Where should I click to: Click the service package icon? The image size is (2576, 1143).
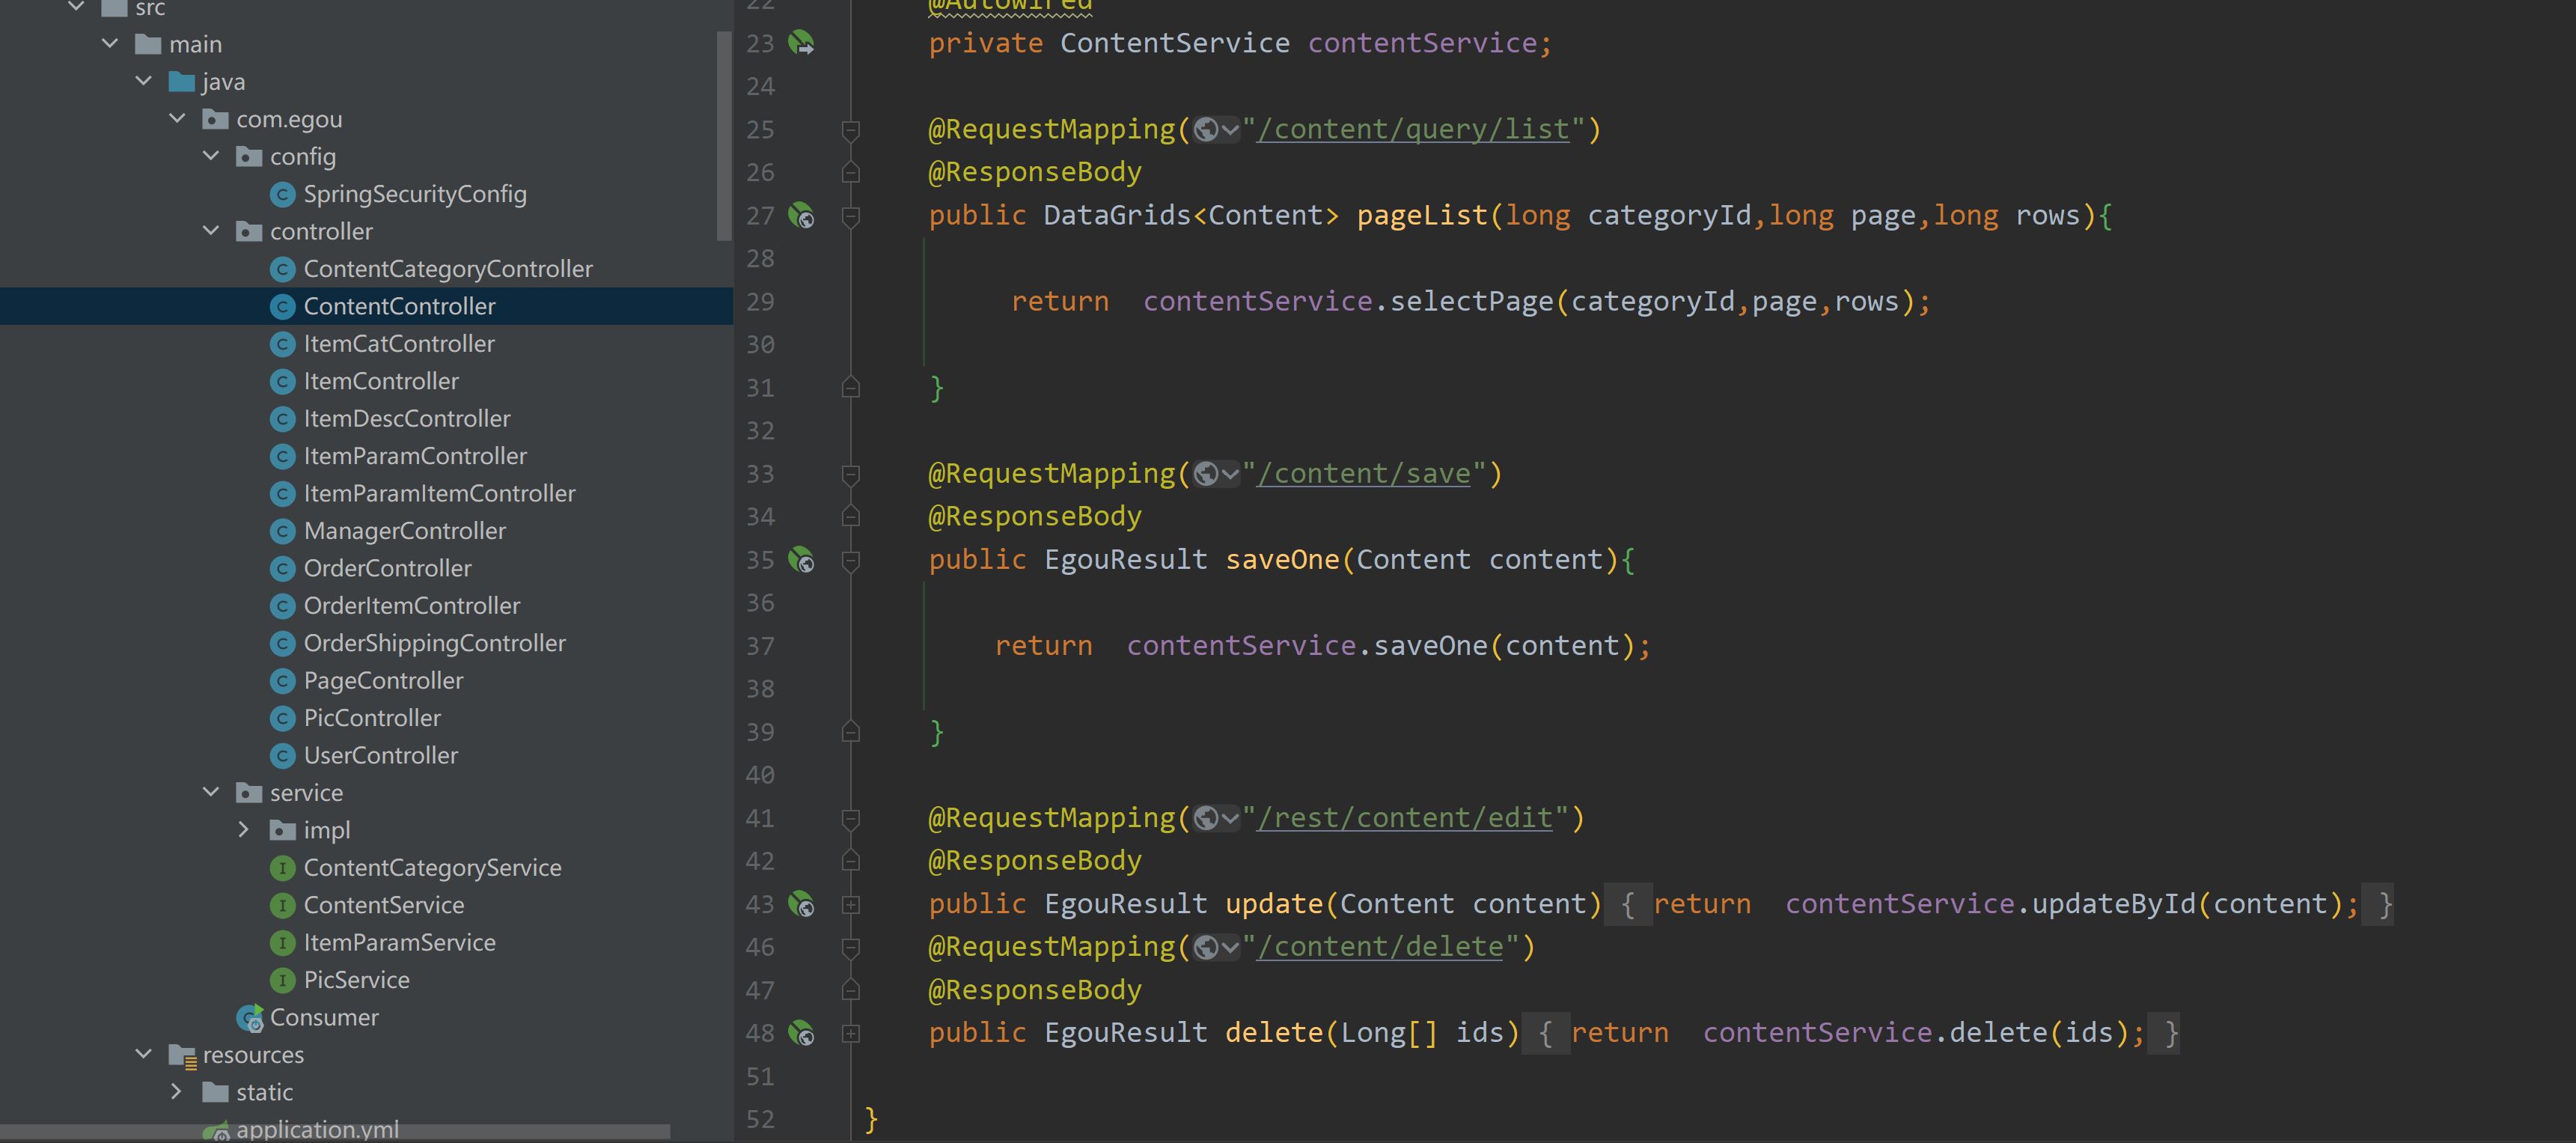[x=249, y=793]
